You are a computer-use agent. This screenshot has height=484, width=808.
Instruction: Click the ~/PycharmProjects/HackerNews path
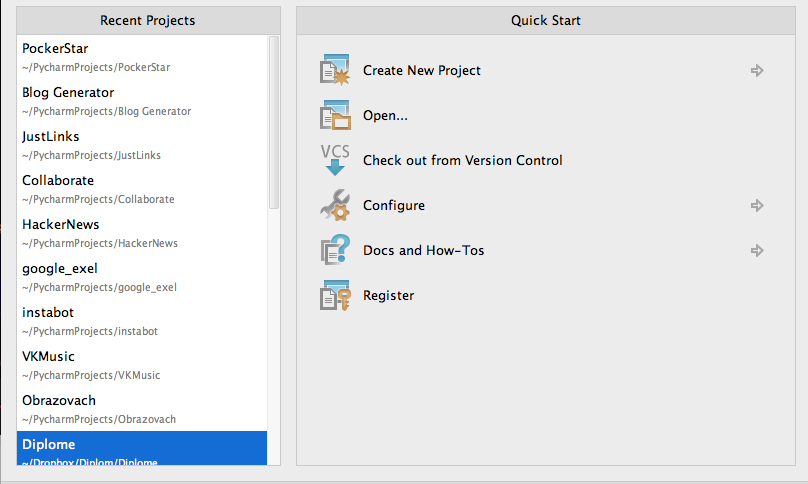(99, 243)
